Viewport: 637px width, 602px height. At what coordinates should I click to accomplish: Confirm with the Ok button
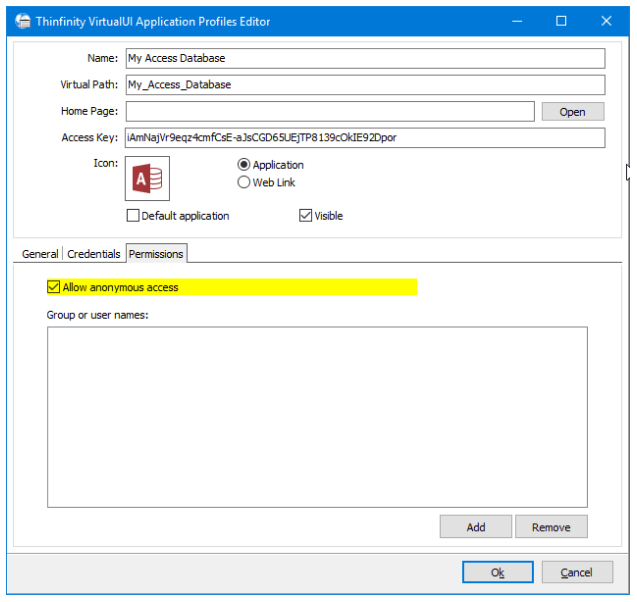click(498, 572)
